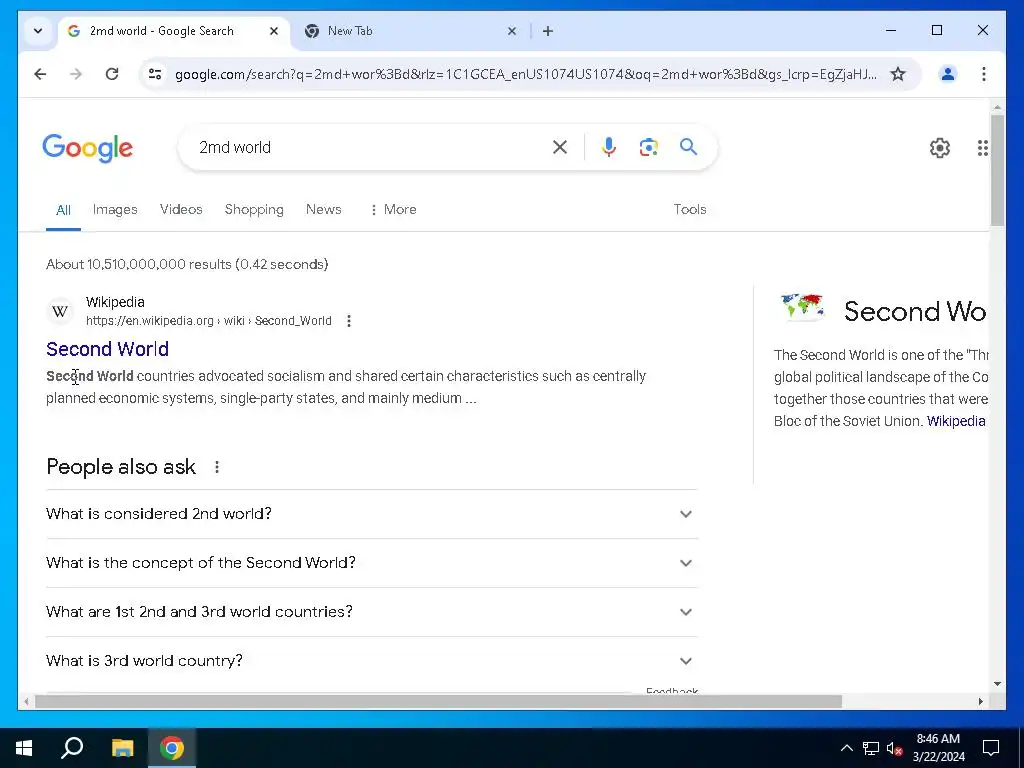Close the 2md world Google Search tab
This screenshot has width=1024, height=768.
[x=274, y=31]
